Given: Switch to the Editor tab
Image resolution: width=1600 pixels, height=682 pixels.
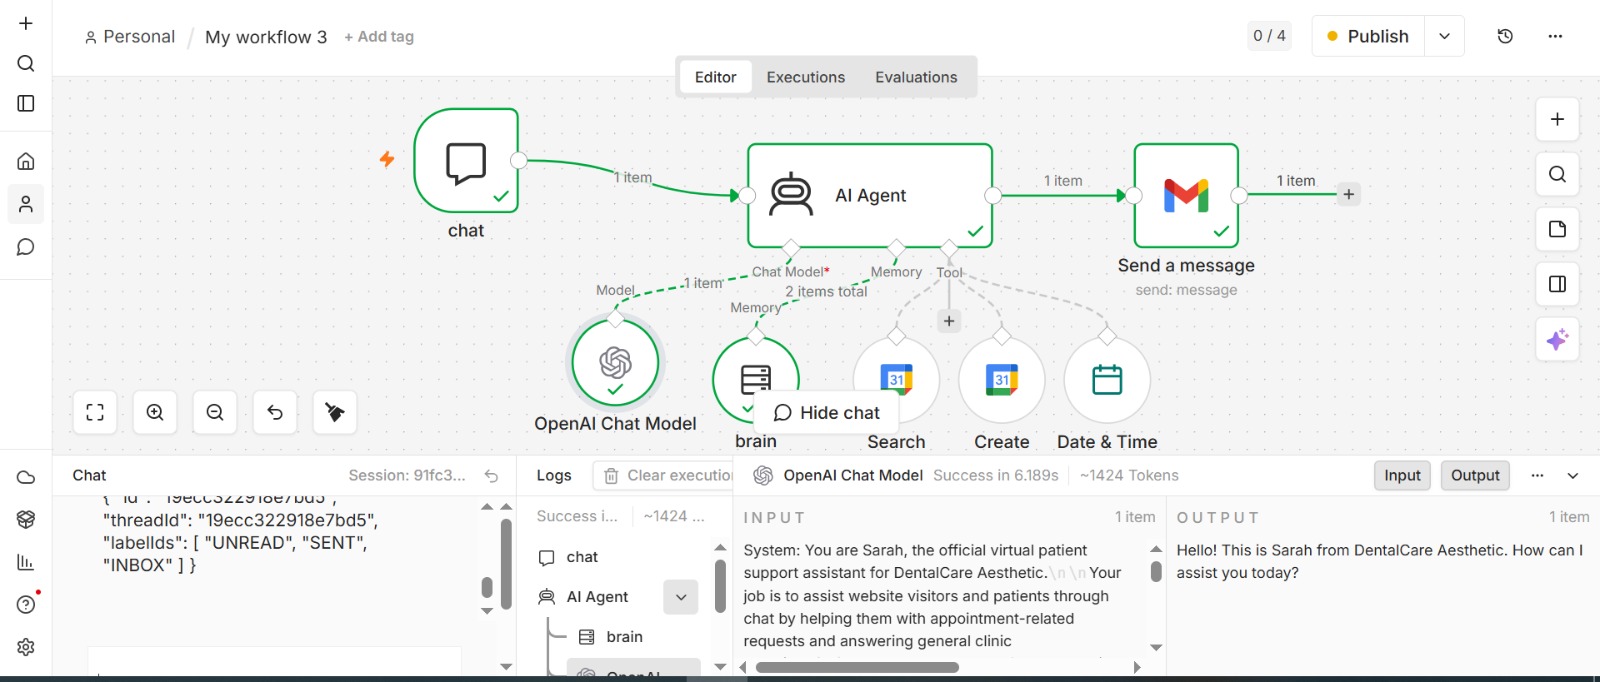Looking at the screenshot, I should click(x=716, y=77).
